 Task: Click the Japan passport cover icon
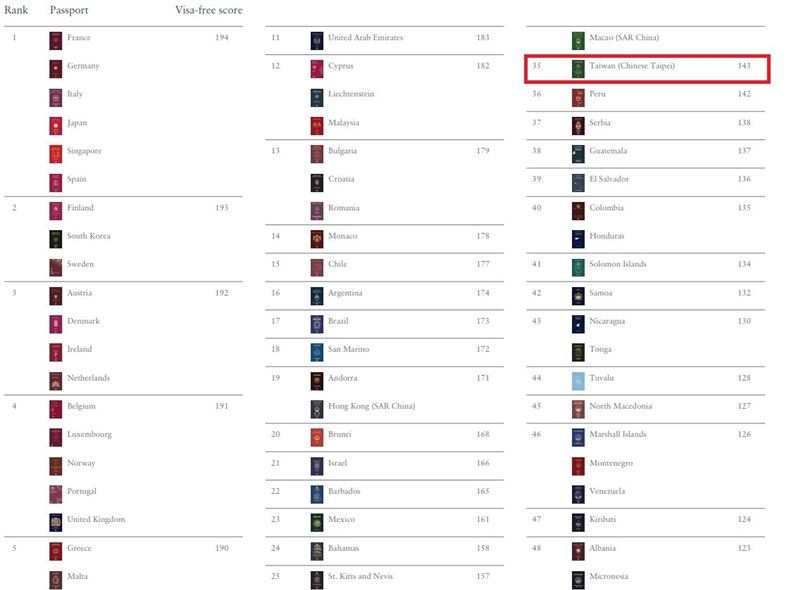(56, 126)
